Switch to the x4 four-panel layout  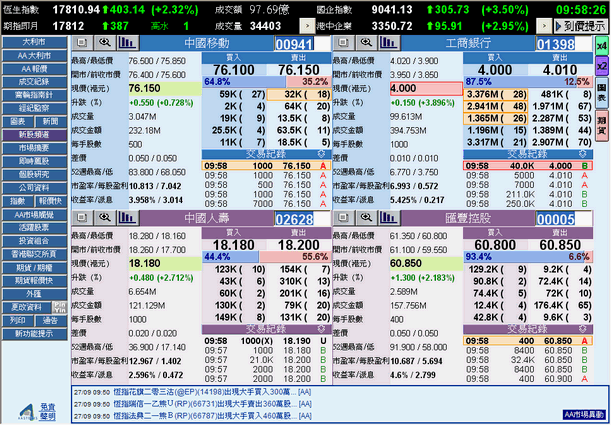[602, 46]
